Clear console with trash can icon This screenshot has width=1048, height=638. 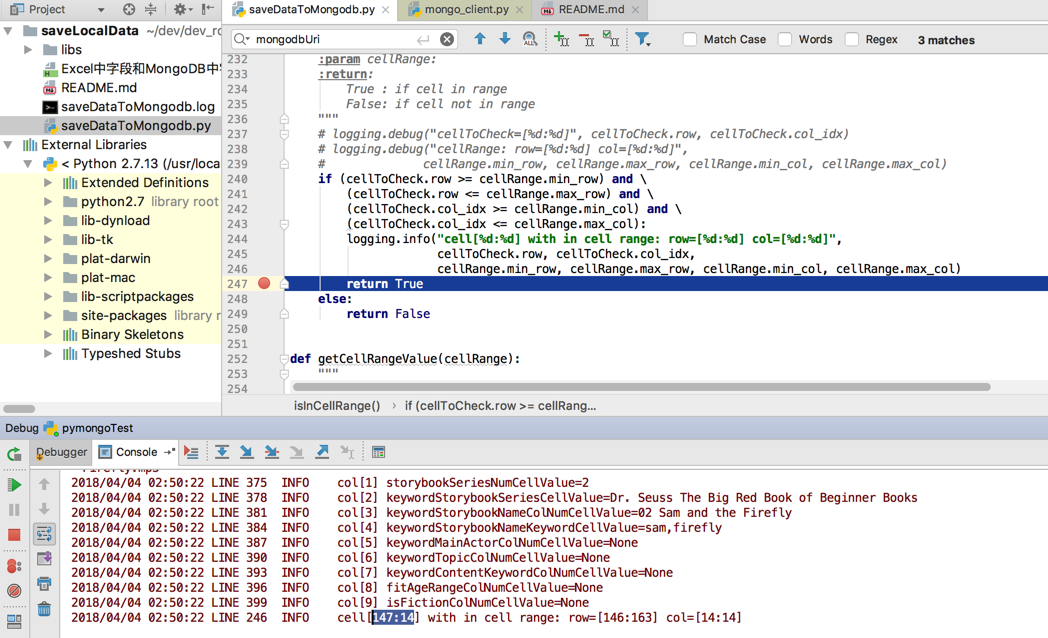click(44, 609)
